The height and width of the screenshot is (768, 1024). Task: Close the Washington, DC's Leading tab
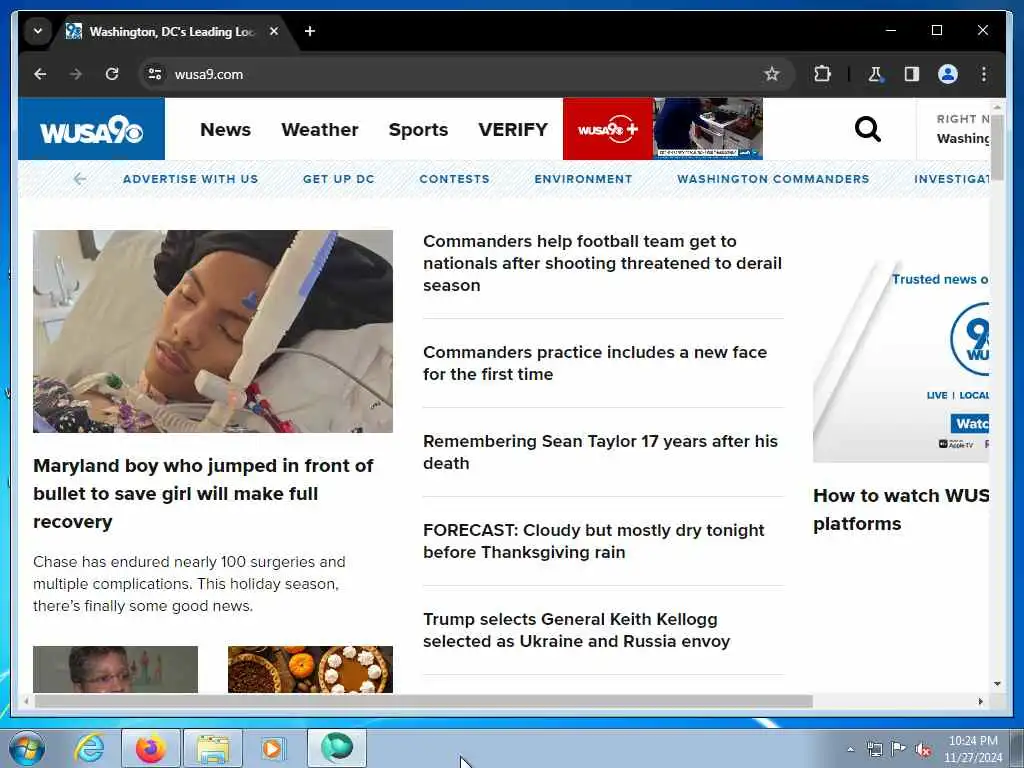pos(274,31)
